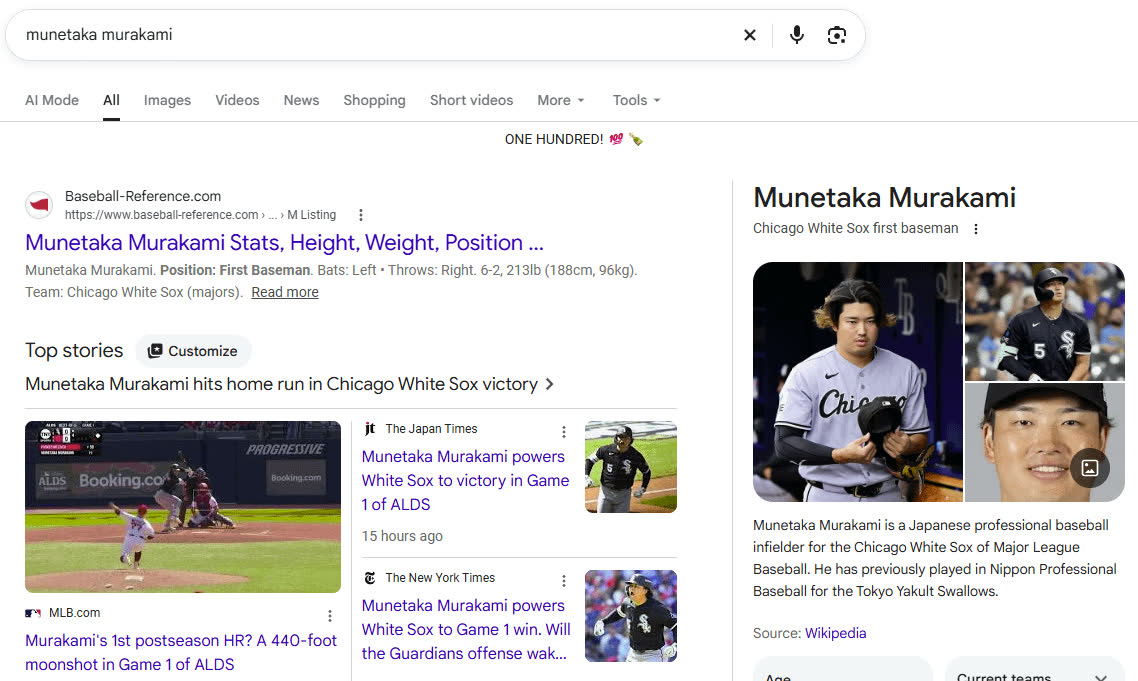Open New York Times Game 1 win article
The image size is (1138, 681).
(x=466, y=629)
